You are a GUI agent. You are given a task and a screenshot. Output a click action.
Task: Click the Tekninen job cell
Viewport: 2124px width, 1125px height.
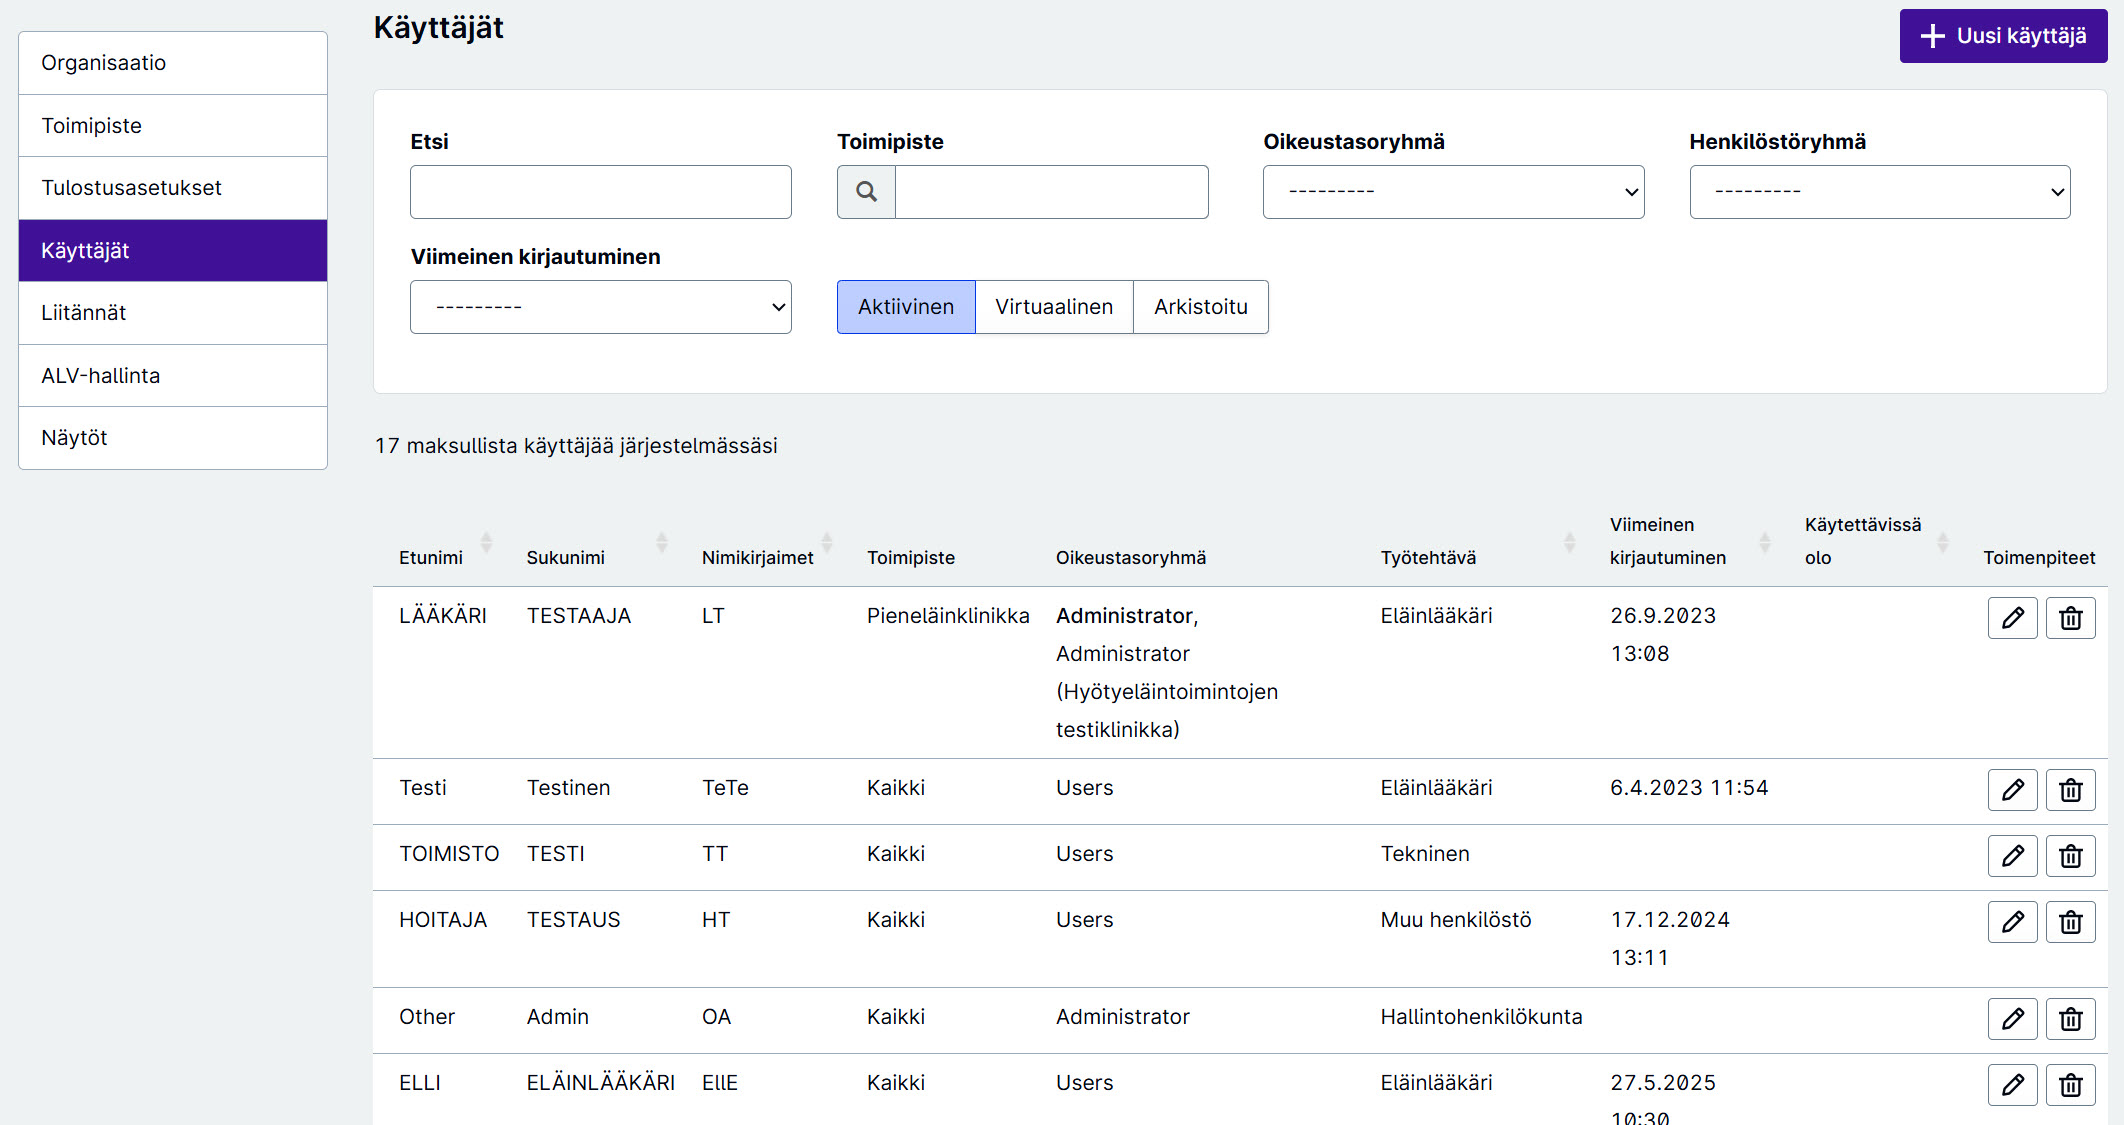tap(1425, 854)
